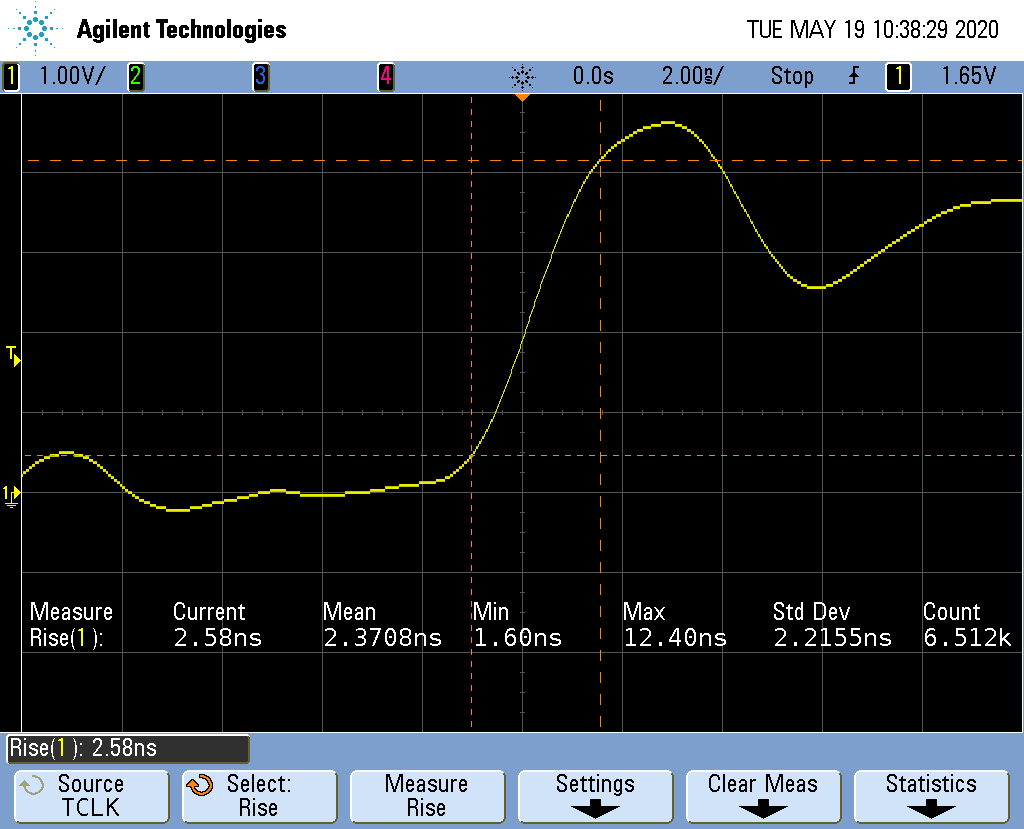This screenshot has width=1024, height=829.
Task: Open the Statistics softkey menu
Action: click(931, 796)
